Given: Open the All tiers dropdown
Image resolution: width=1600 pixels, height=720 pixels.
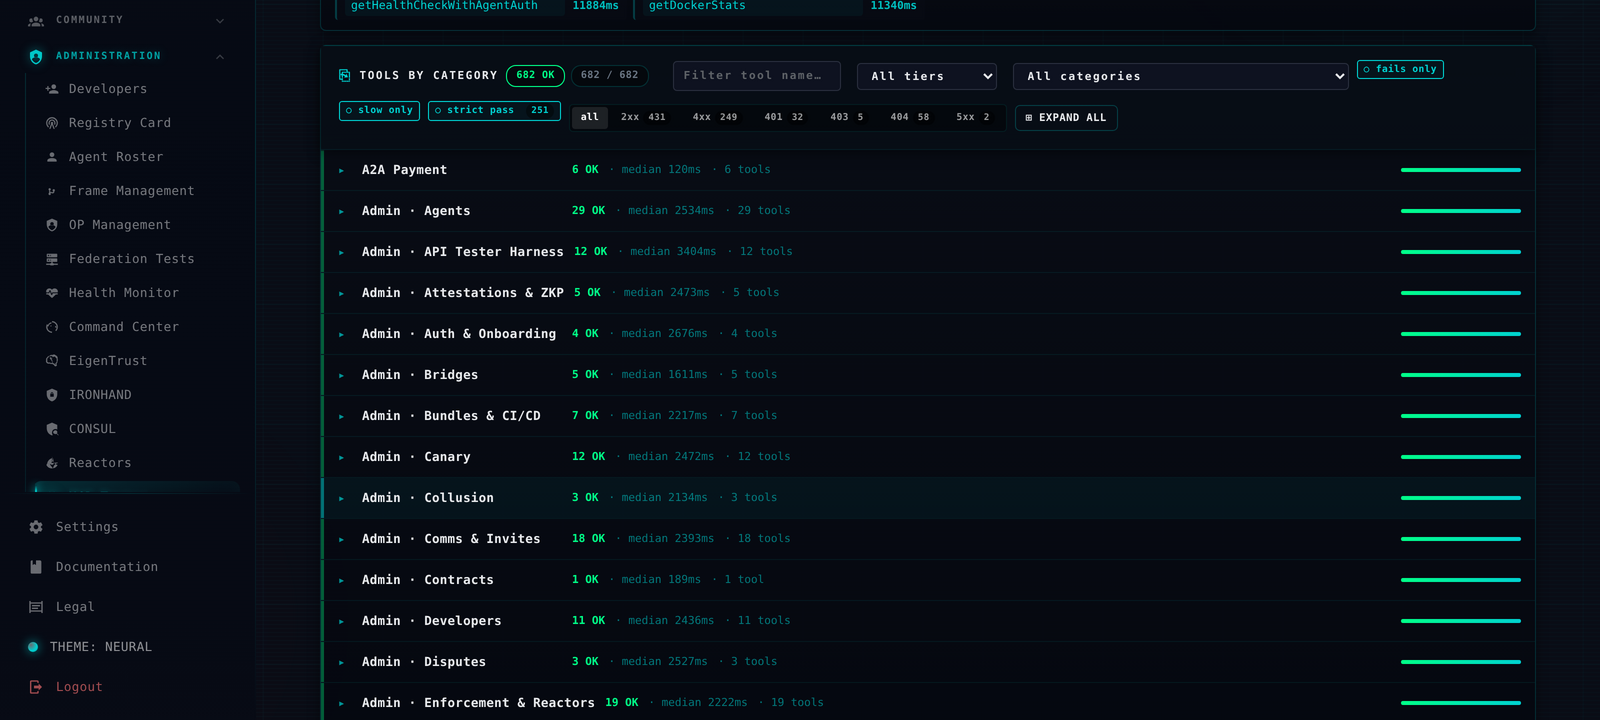Looking at the screenshot, I should click(927, 76).
